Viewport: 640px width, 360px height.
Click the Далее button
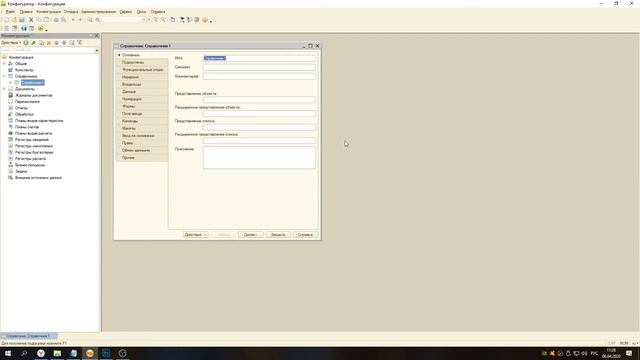(x=250, y=235)
